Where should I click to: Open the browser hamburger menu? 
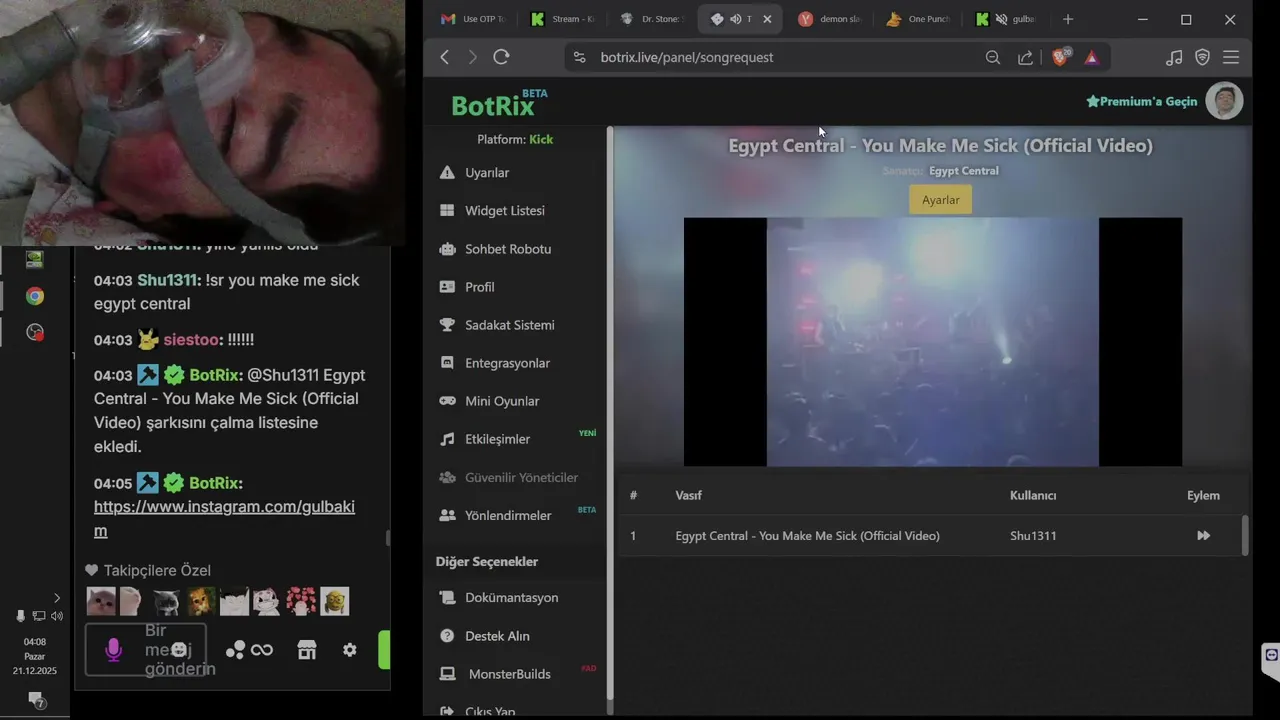tap(1231, 57)
